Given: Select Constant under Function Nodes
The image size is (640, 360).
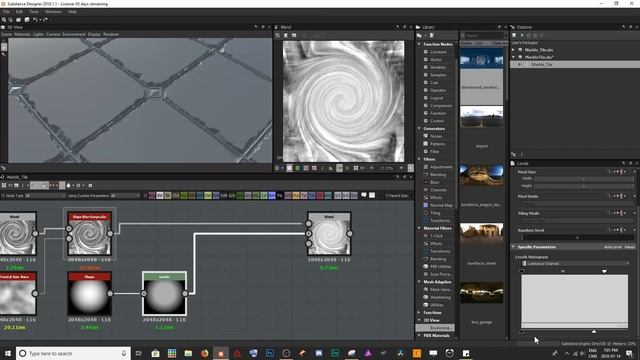Looking at the screenshot, I should [x=438, y=52].
